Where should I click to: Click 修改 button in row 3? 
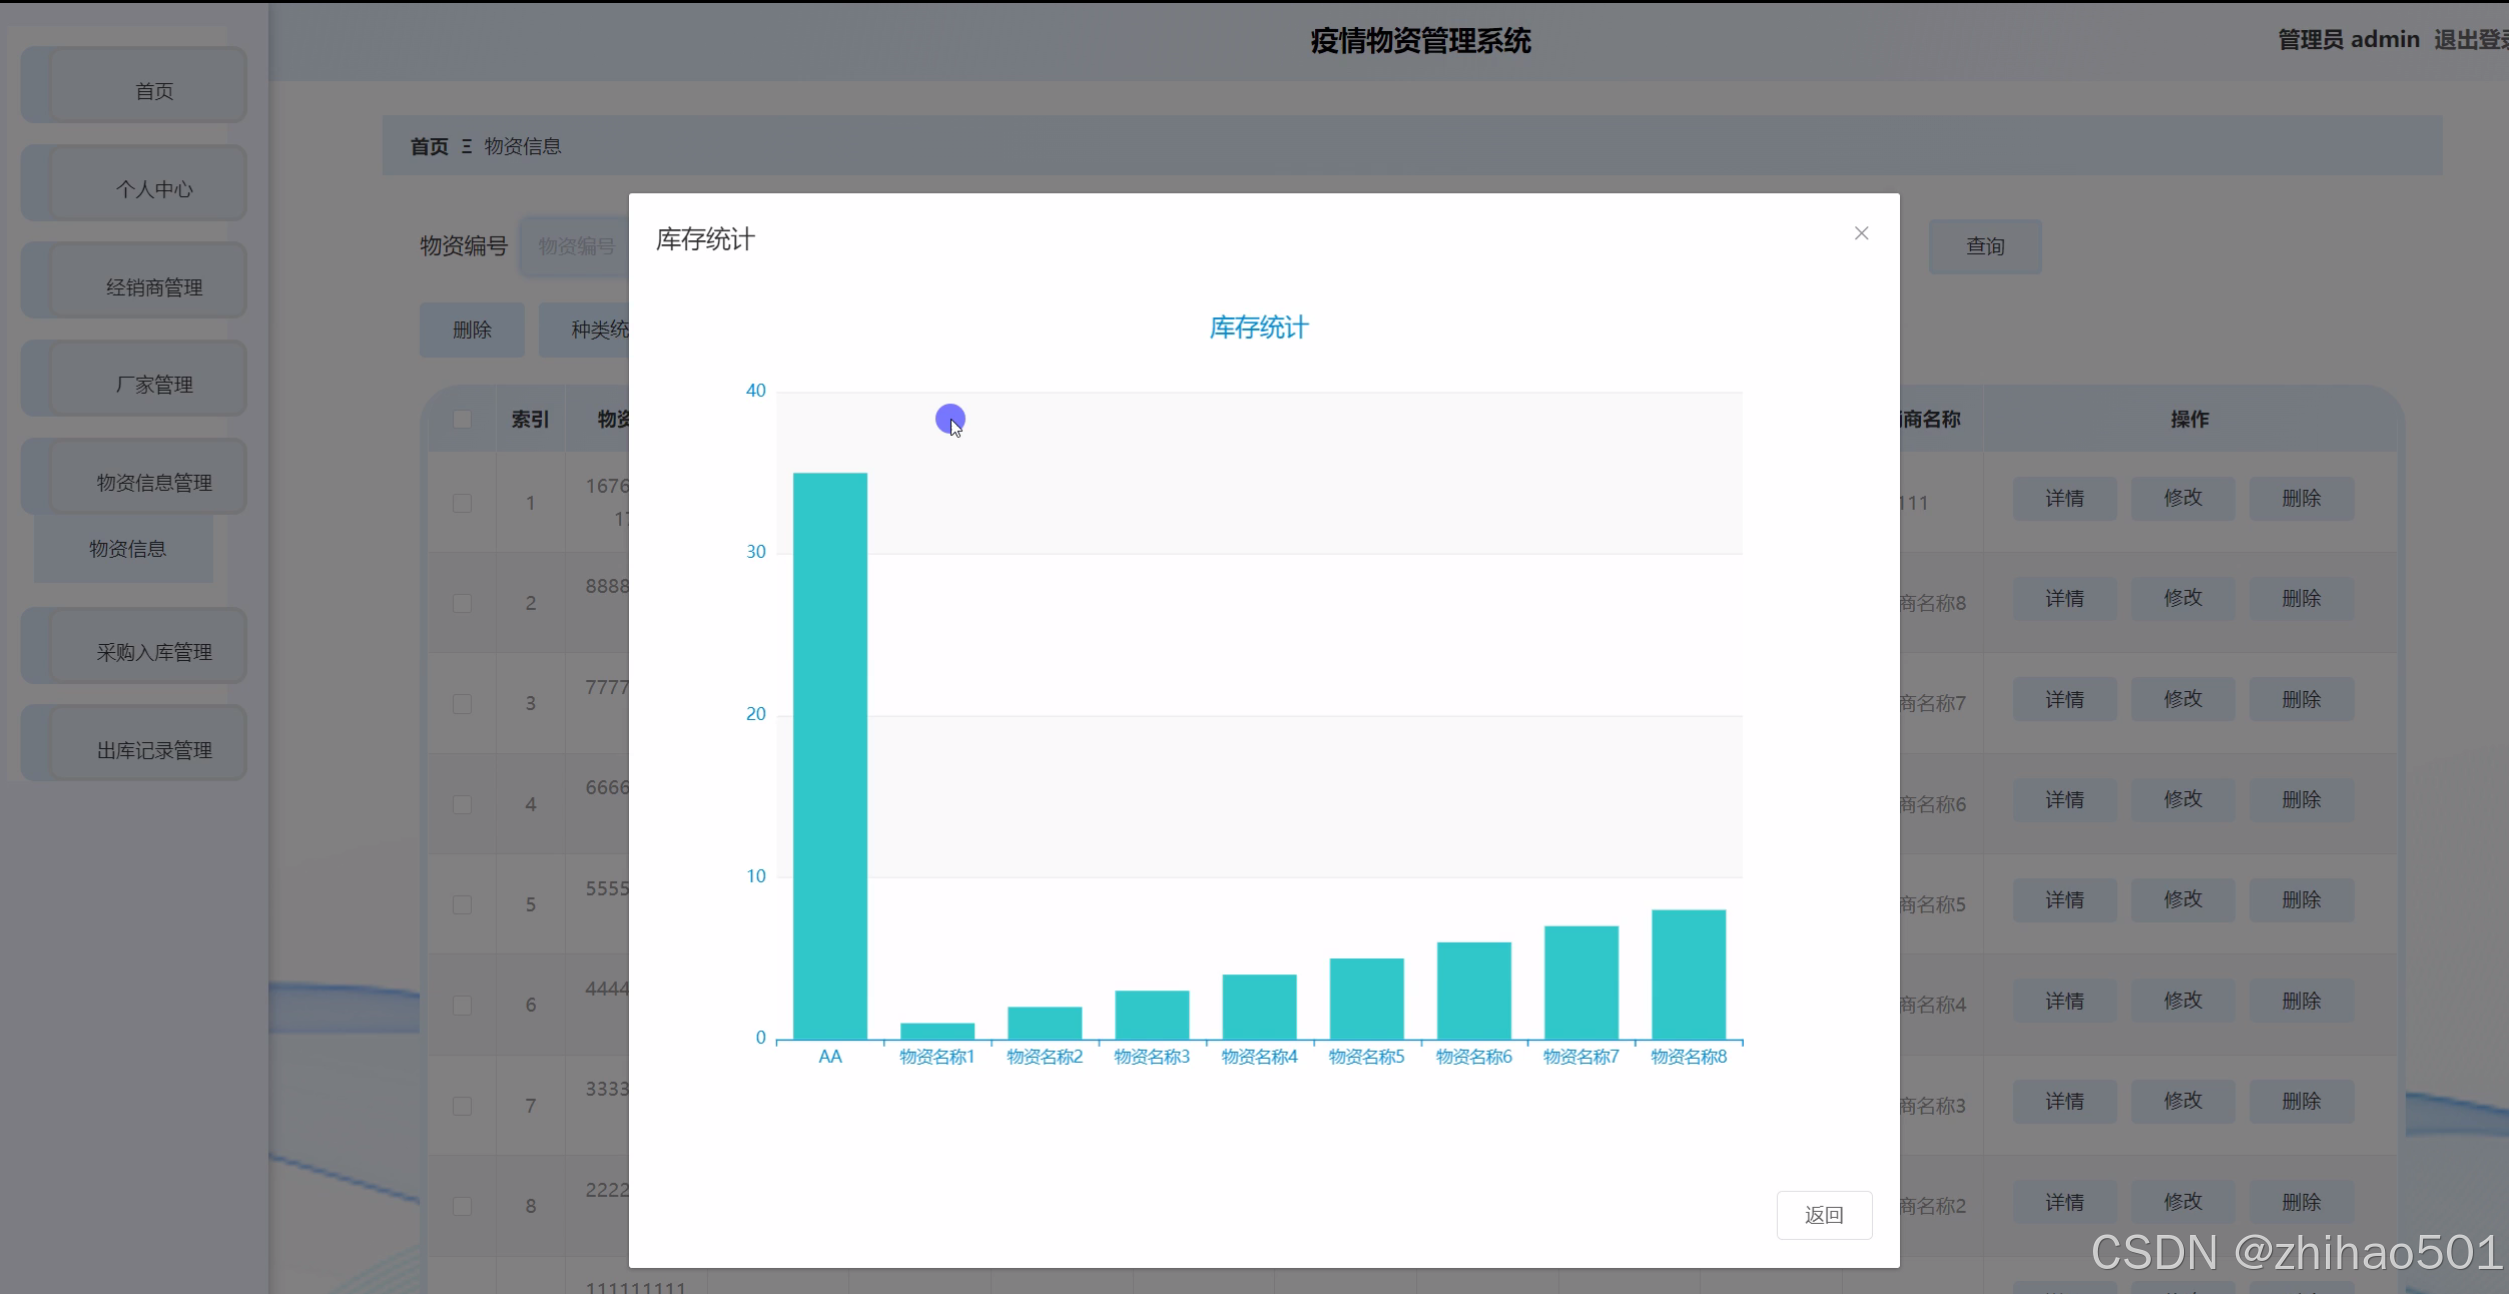tap(2182, 699)
